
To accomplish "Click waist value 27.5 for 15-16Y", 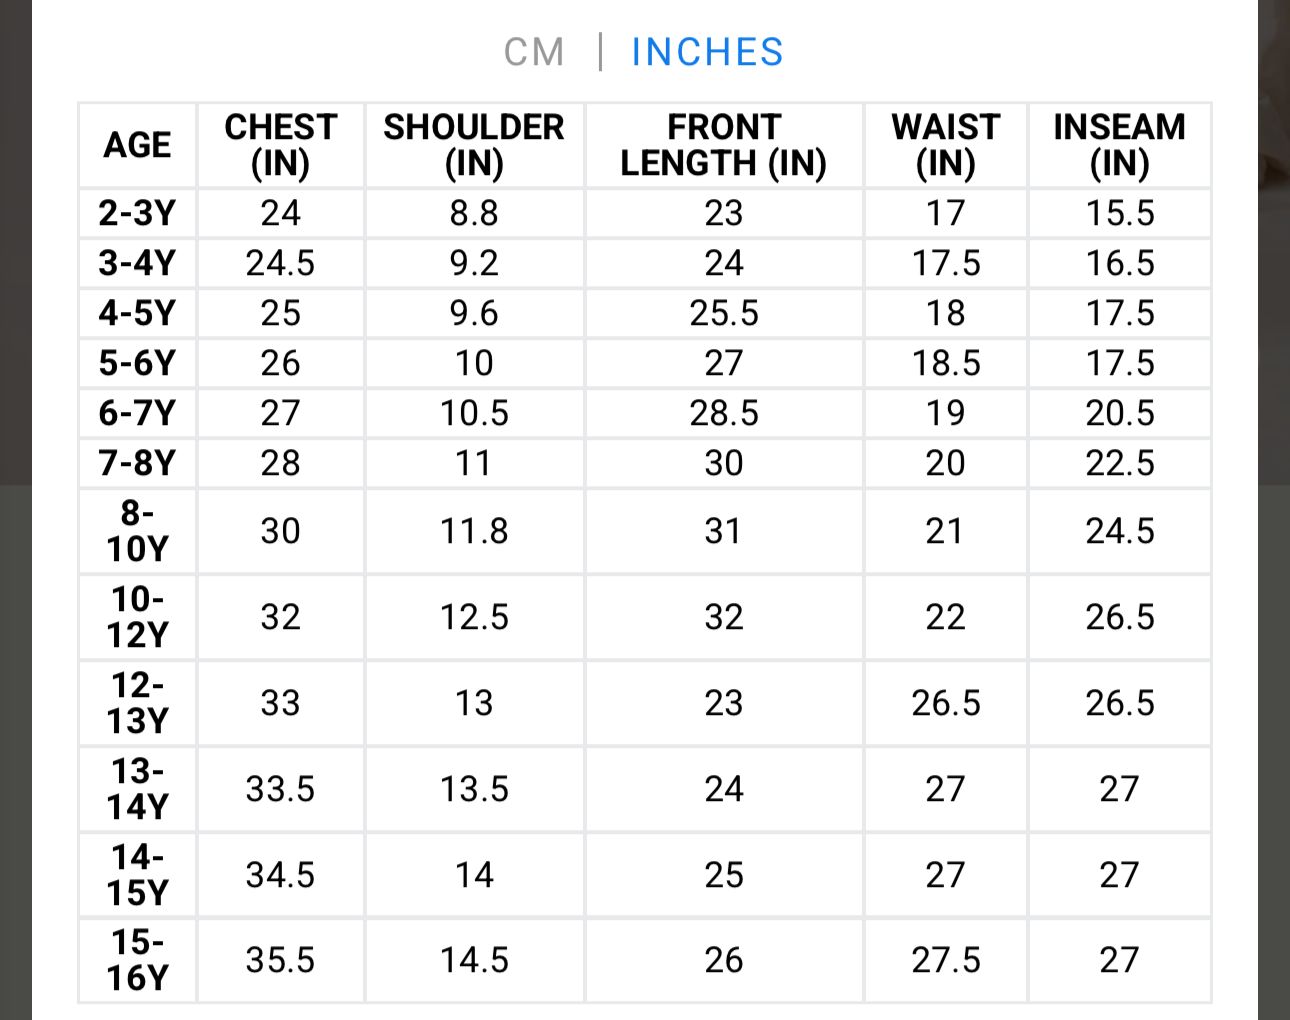I will pyautogui.click(x=945, y=960).
